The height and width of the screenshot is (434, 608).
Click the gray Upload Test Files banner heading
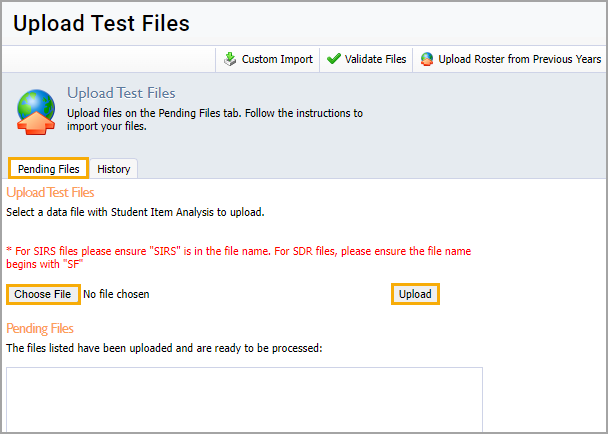121,93
